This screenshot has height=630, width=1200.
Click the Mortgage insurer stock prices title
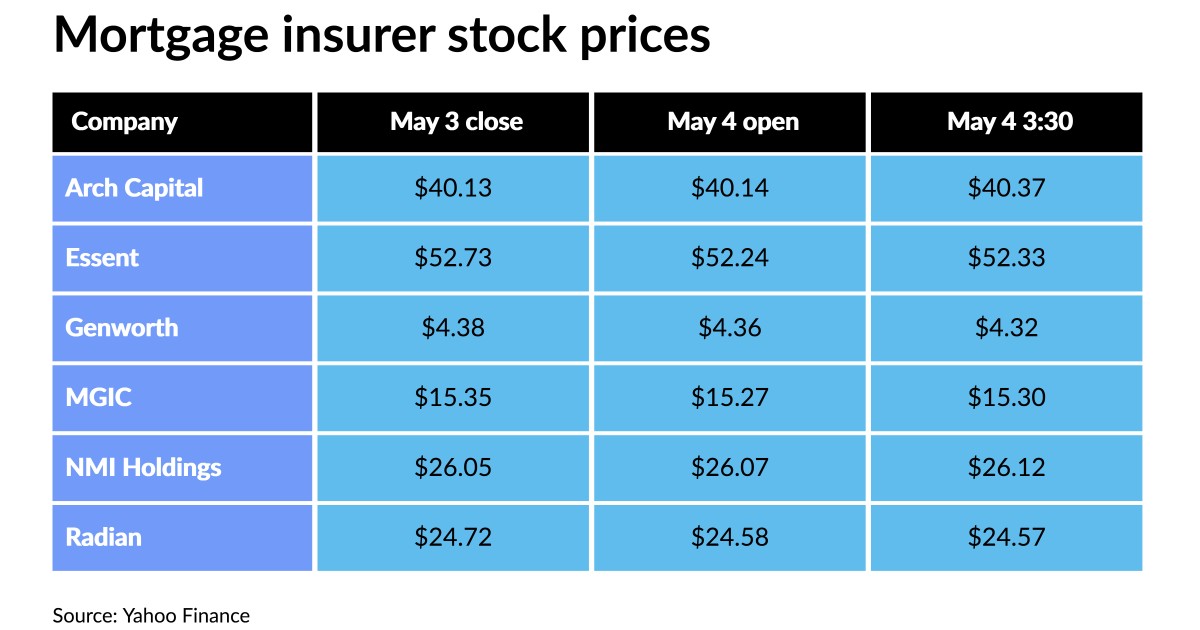381,36
